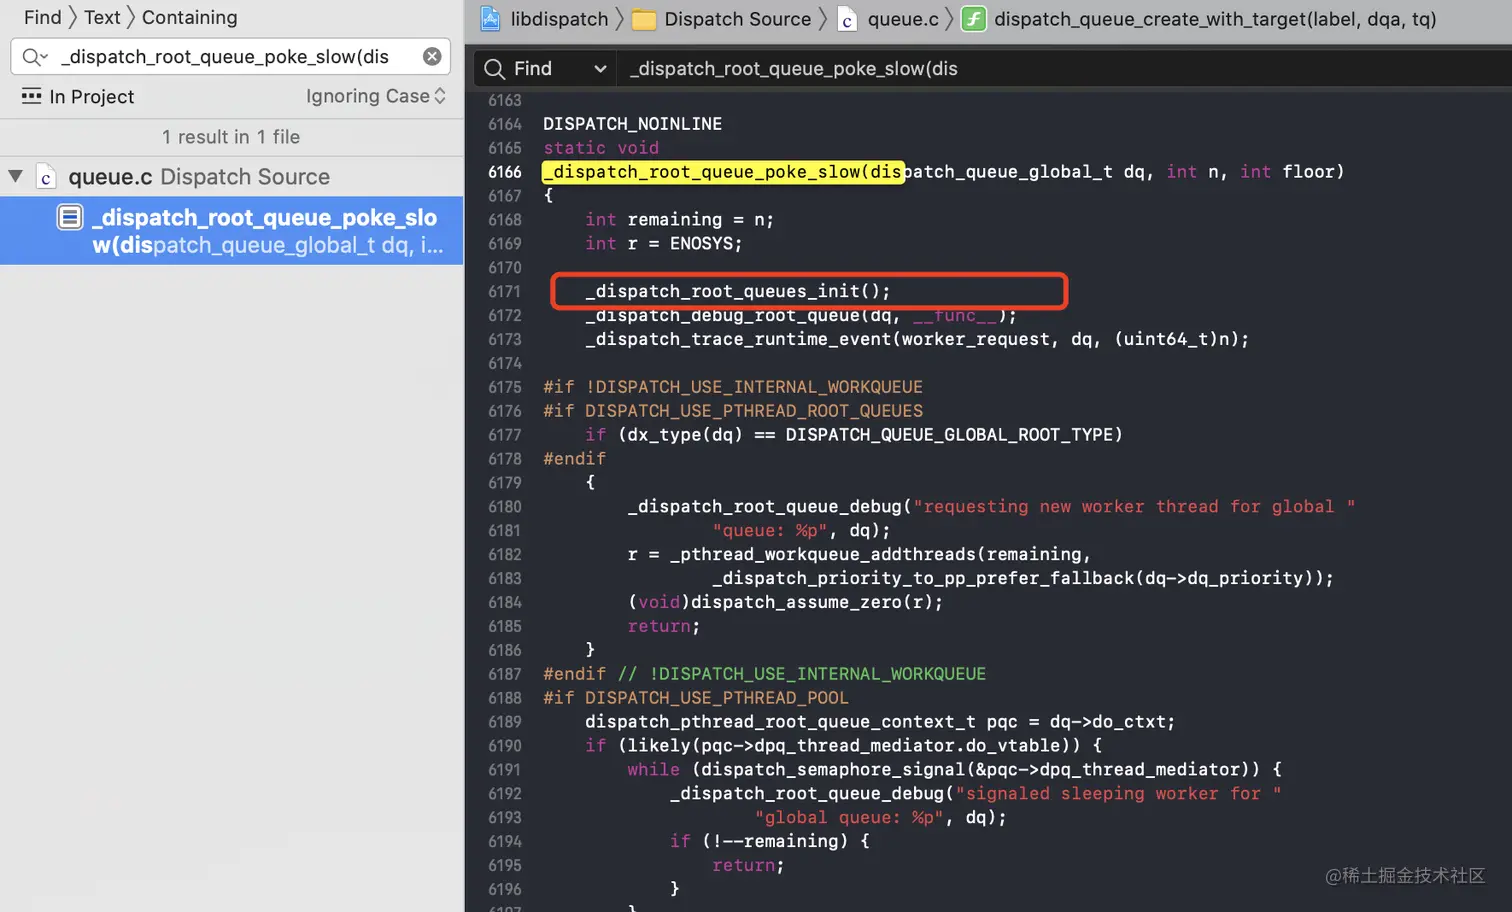Click line number 6166 in gutter
This screenshot has width=1512, height=912.
(x=505, y=172)
